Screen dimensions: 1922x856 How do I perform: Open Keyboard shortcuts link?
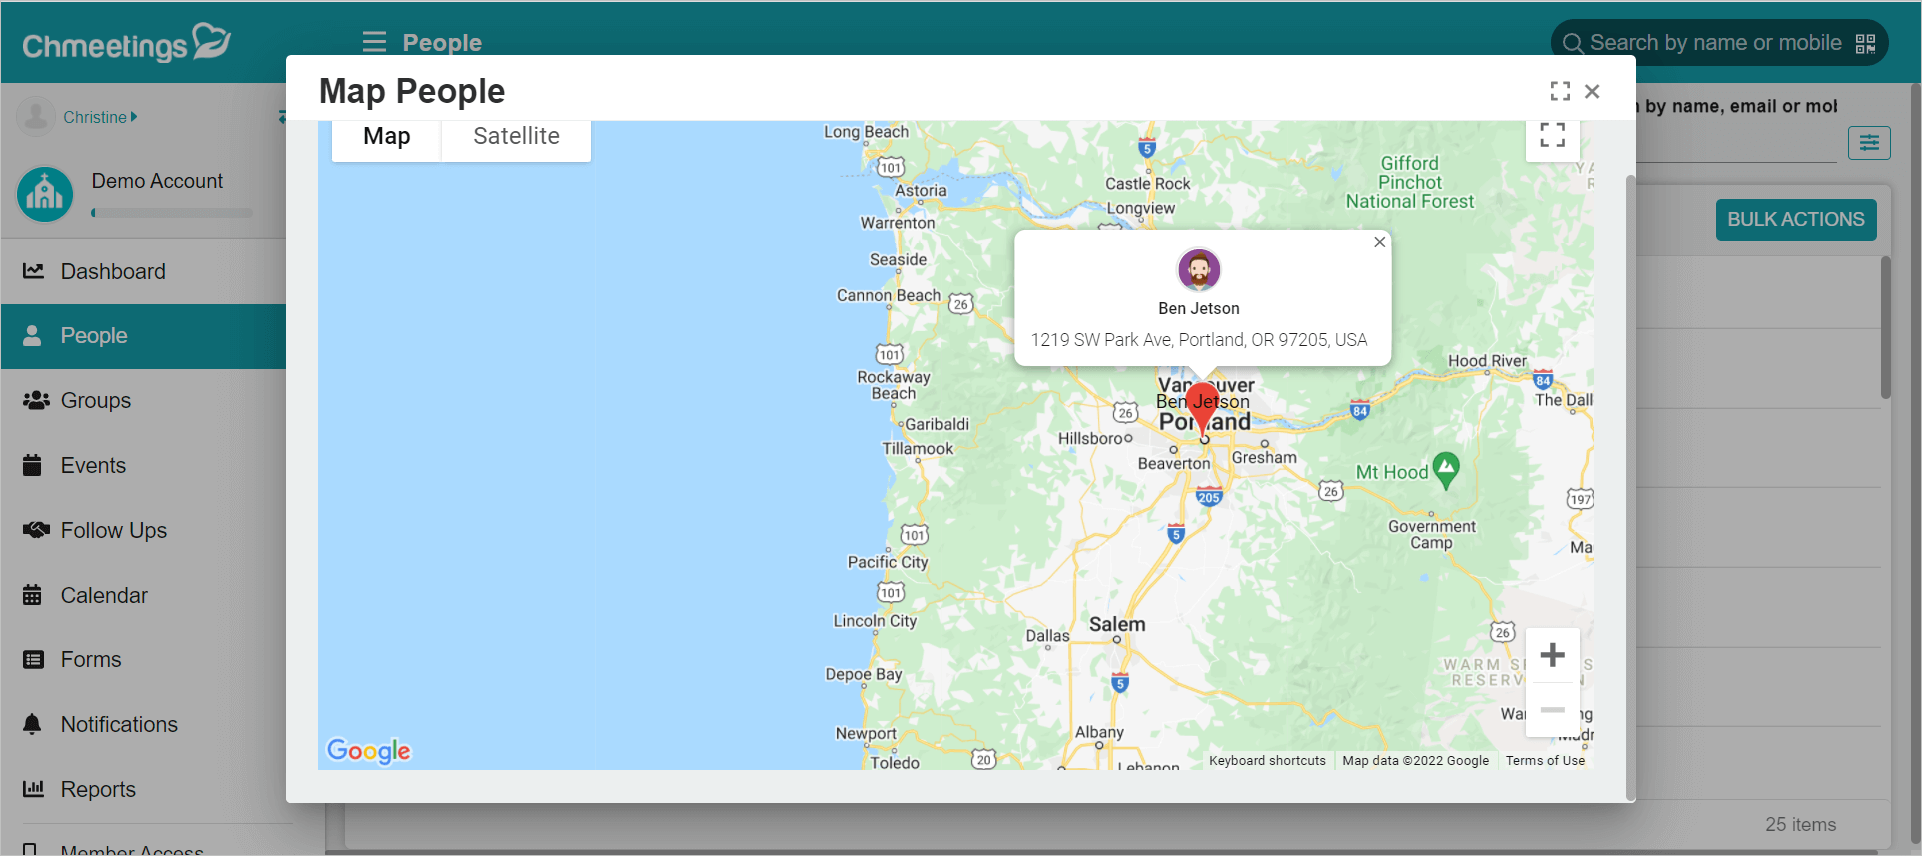pyautogui.click(x=1267, y=761)
